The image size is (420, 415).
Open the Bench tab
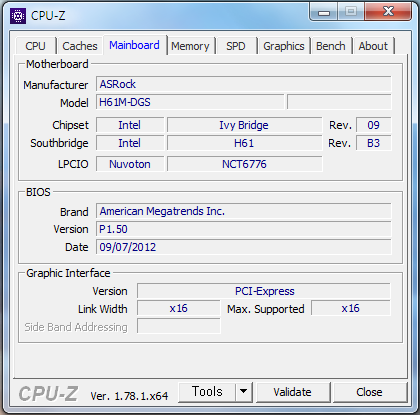331,46
